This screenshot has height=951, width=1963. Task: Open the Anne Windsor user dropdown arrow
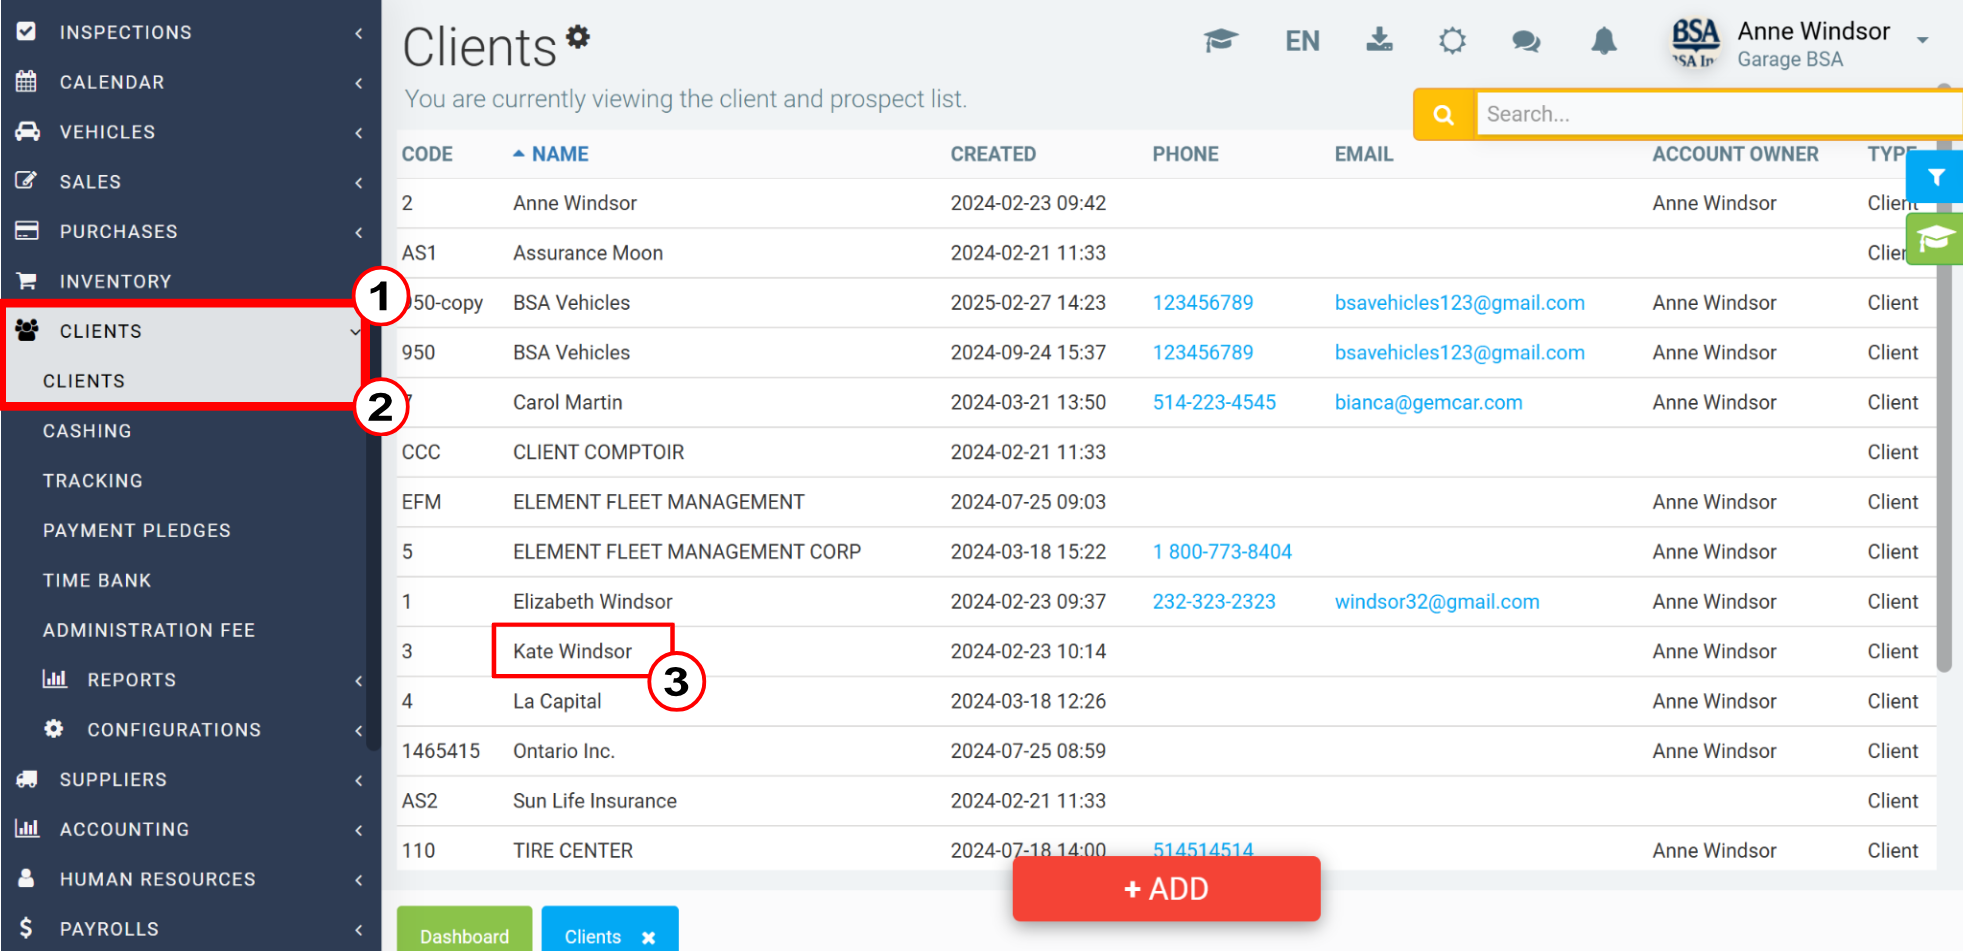(x=1922, y=40)
